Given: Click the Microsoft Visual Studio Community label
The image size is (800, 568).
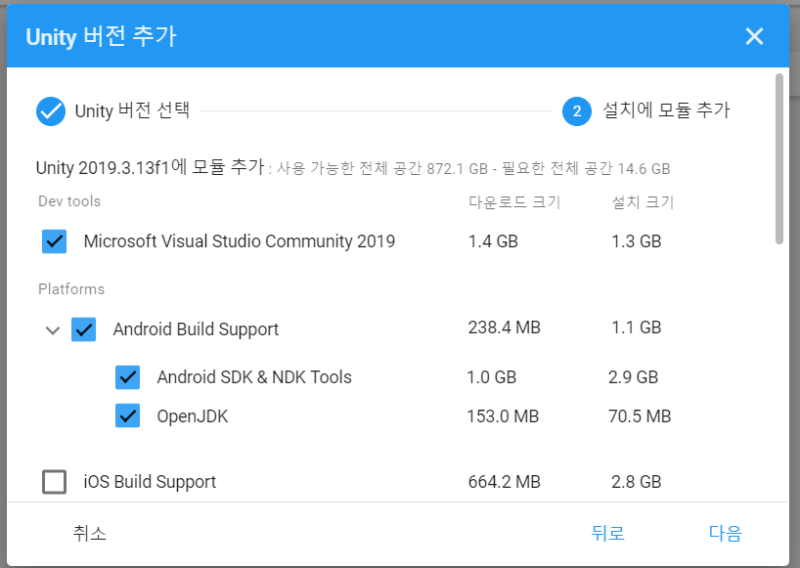Looking at the screenshot, I should point(239,241).
